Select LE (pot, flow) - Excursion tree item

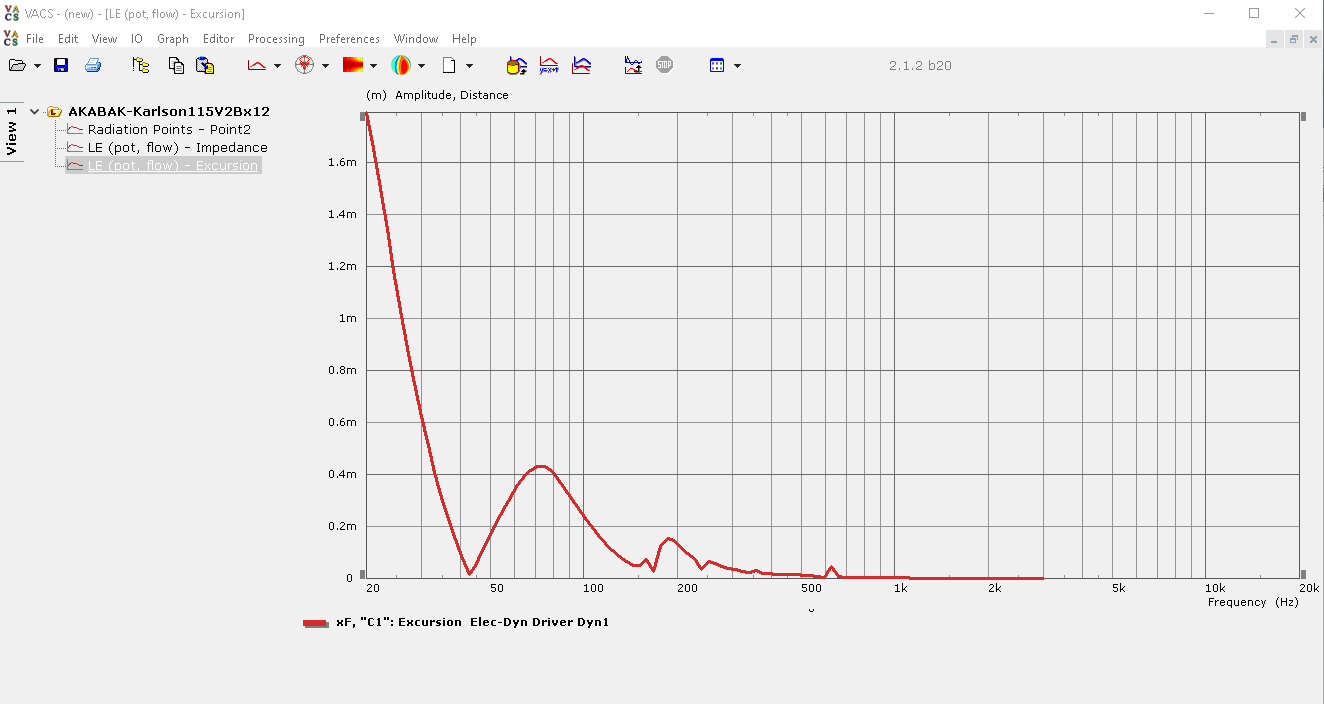click(173, 166)
